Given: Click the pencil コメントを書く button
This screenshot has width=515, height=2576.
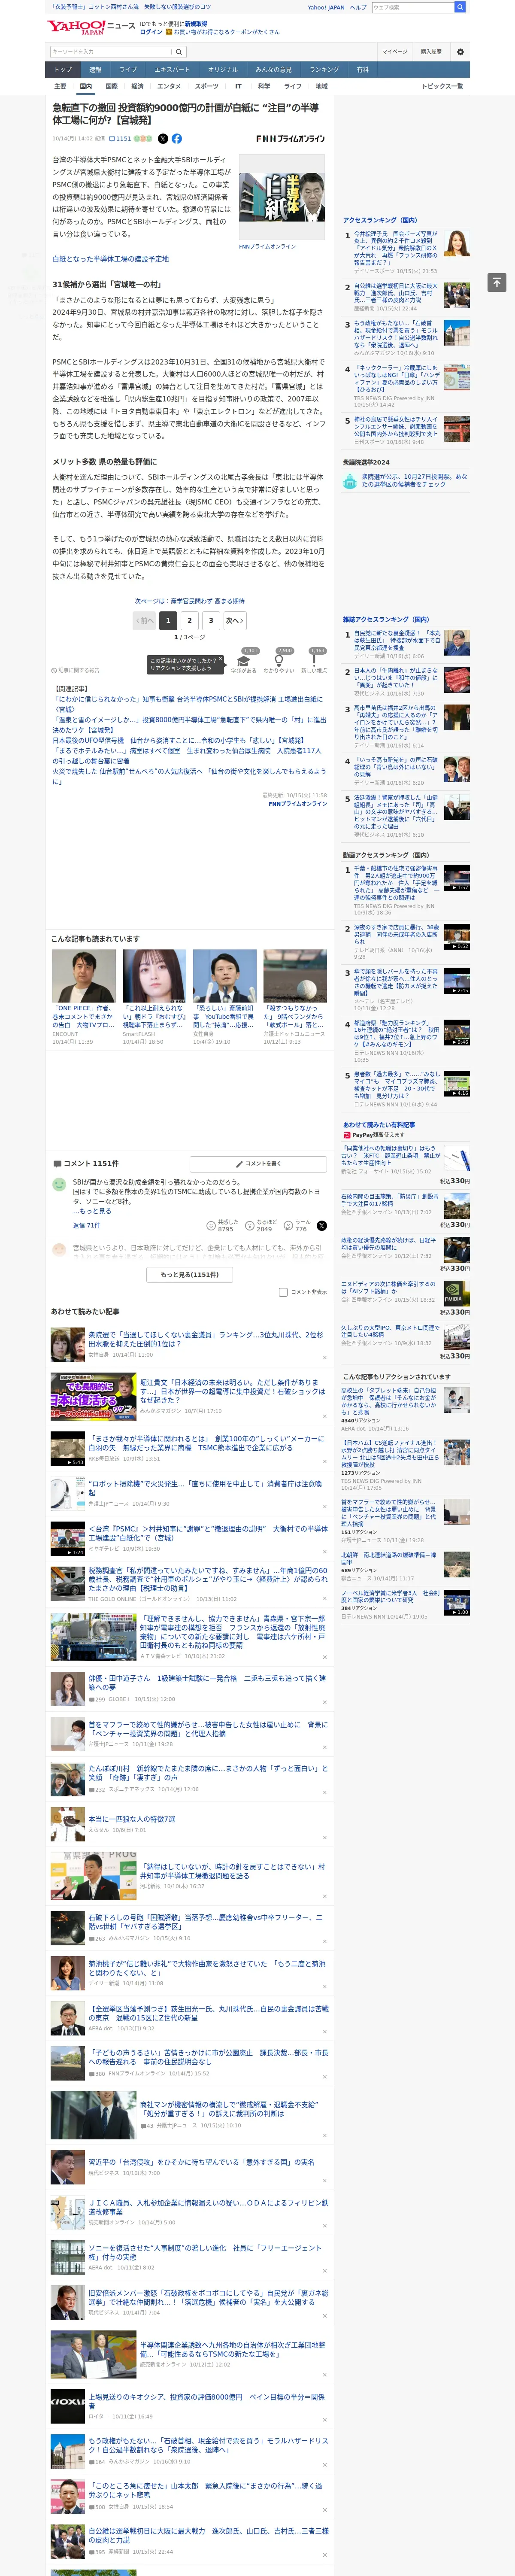Looking at the screenshot, I should pyautogui.click(x=258, y=1164).
